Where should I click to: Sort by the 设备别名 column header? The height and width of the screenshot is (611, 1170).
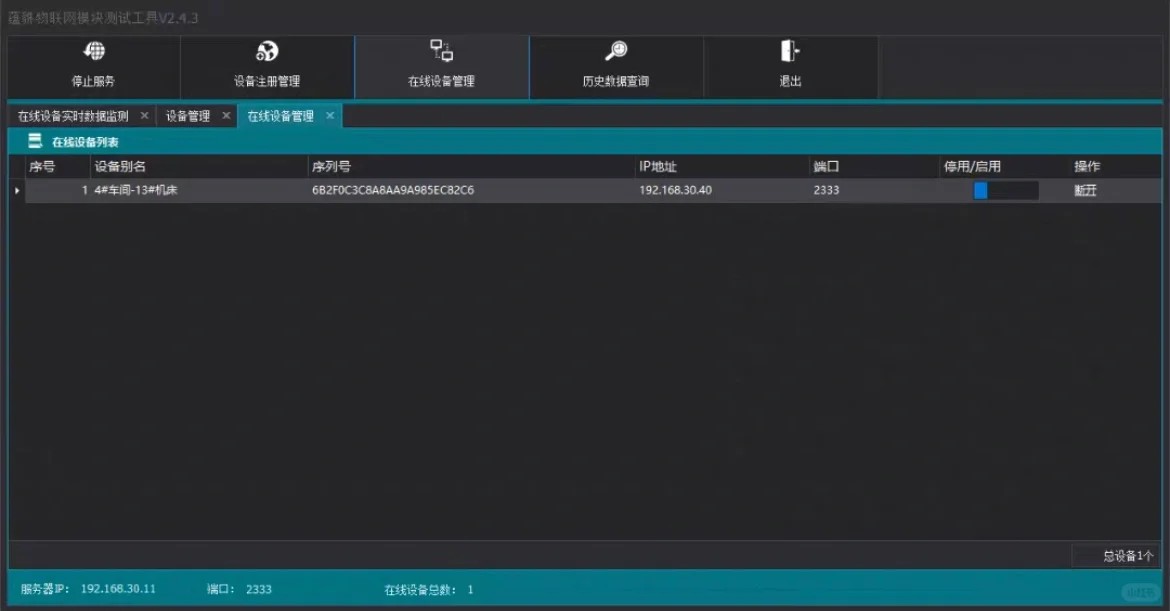pyautogui.click(x=120, y=167)
